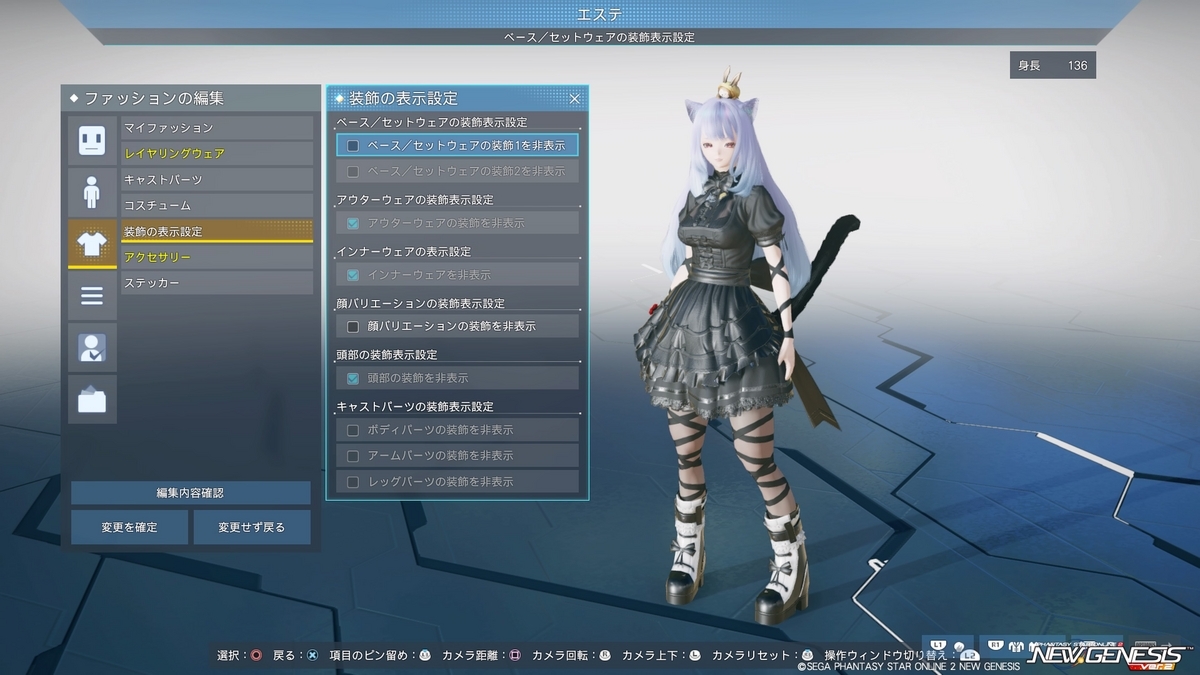Image resolution: width=1200 pixels, height=675 pixels.
Task: Select 装飾の表示設定 menu item
Action: (217, 232)
